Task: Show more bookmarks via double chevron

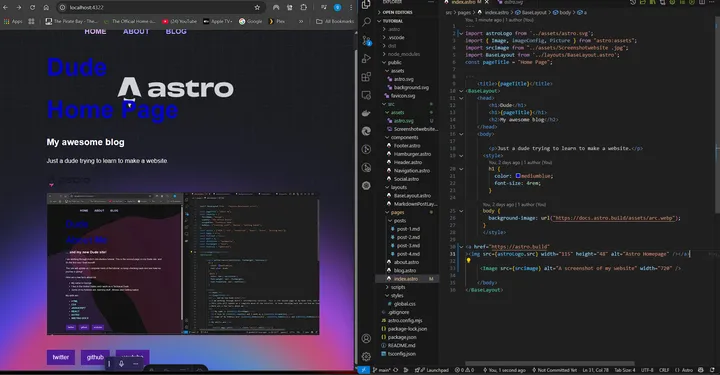Action: coord(301,21)
